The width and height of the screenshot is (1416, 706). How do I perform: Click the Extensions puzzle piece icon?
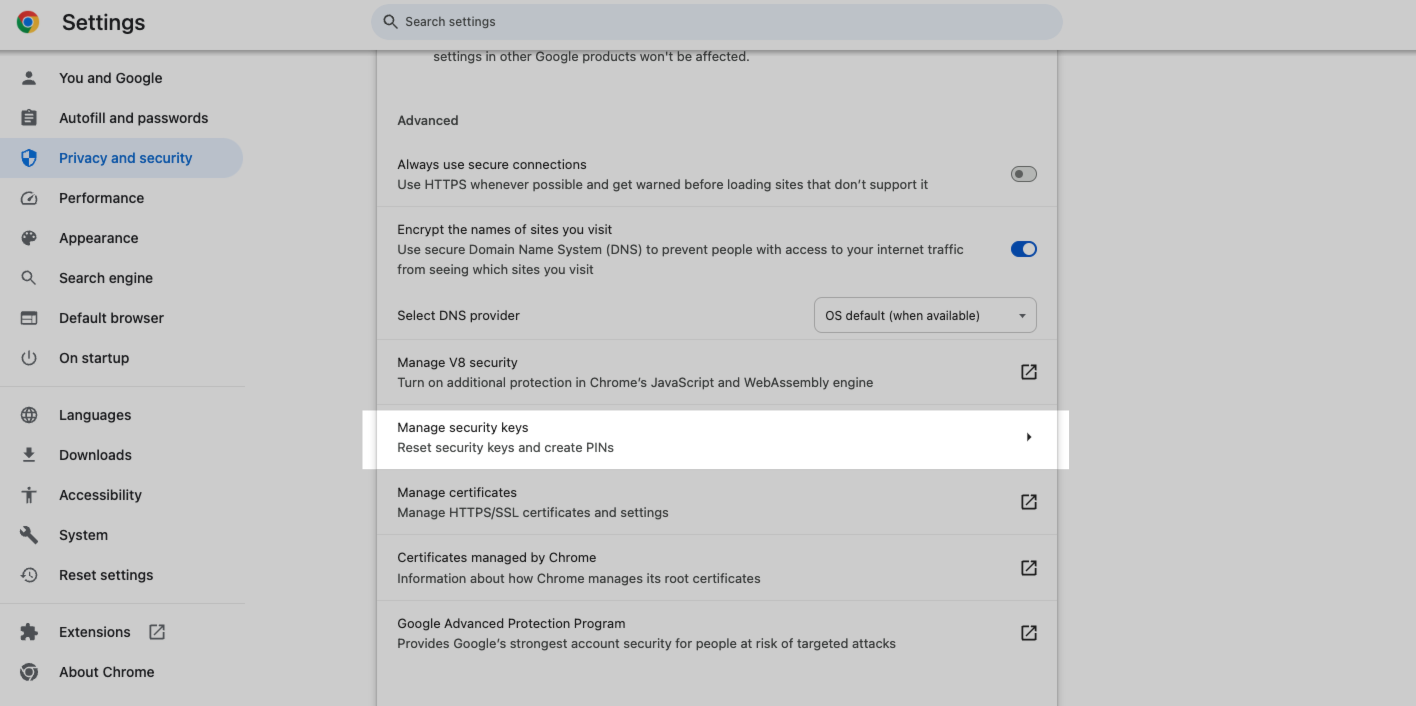click(29, 632)
